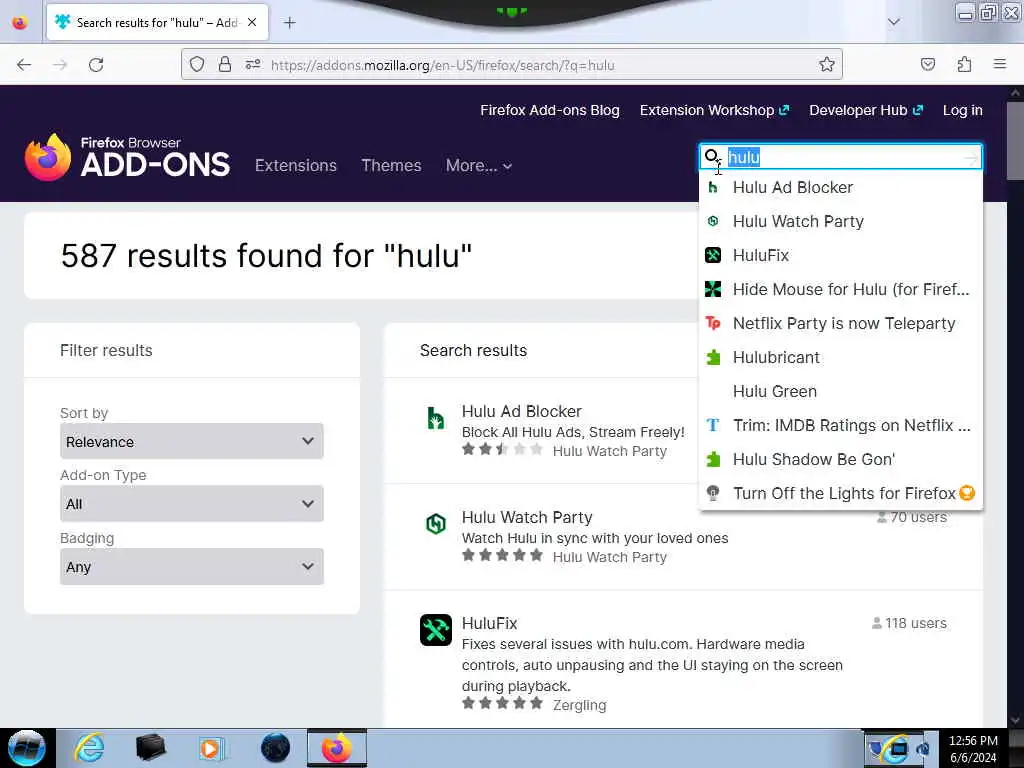Image resolution: width=1024 pixels, height=768 pixels.
Task: Open tracking protection shield icon
Action: tap(197, 65)
